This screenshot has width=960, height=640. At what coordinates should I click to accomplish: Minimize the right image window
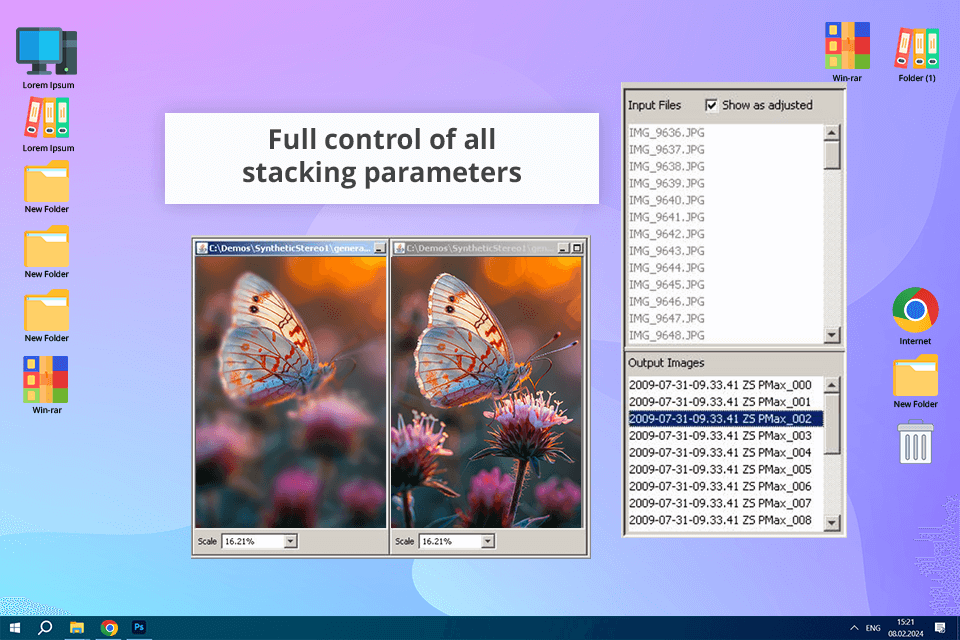click(x=564, y=248)
